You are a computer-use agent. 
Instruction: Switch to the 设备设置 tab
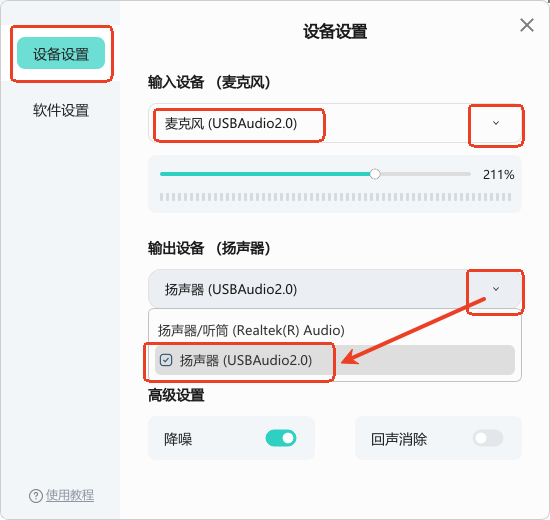61,53
